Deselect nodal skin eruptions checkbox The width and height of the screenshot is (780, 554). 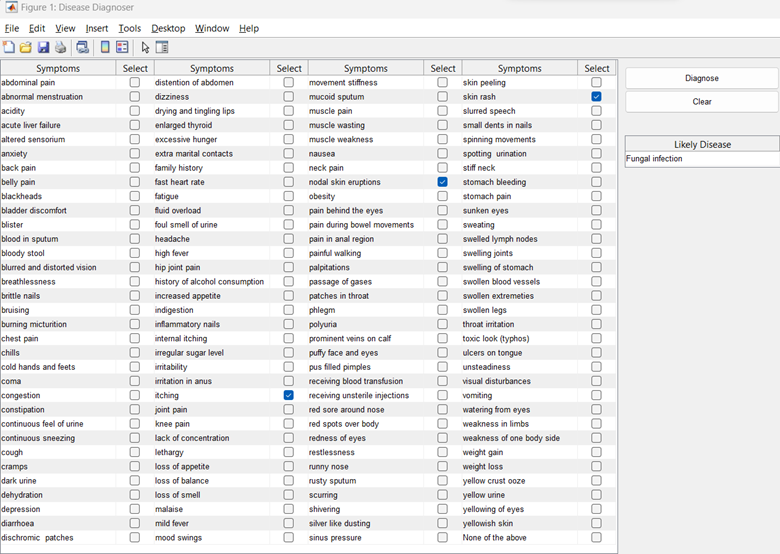click(x=442, y=183)
